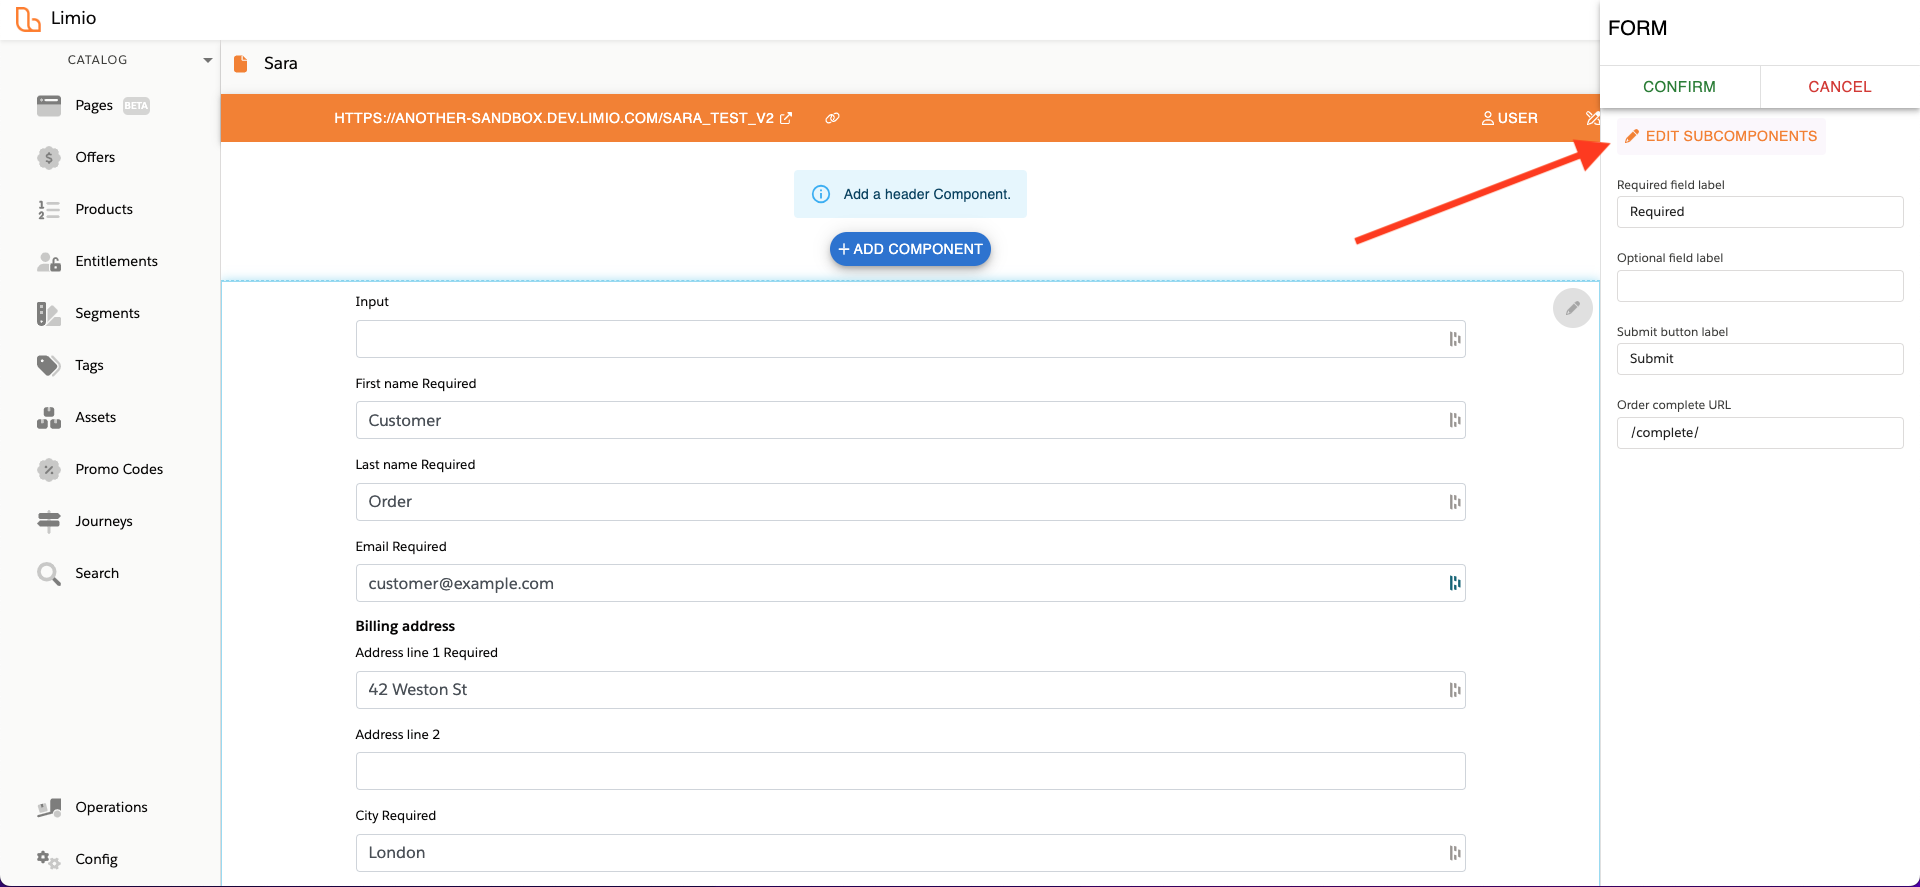The width and height of the screenshot is (1920, 887).
Task: Click the Order complete URL input
Action: (1759, 433)
